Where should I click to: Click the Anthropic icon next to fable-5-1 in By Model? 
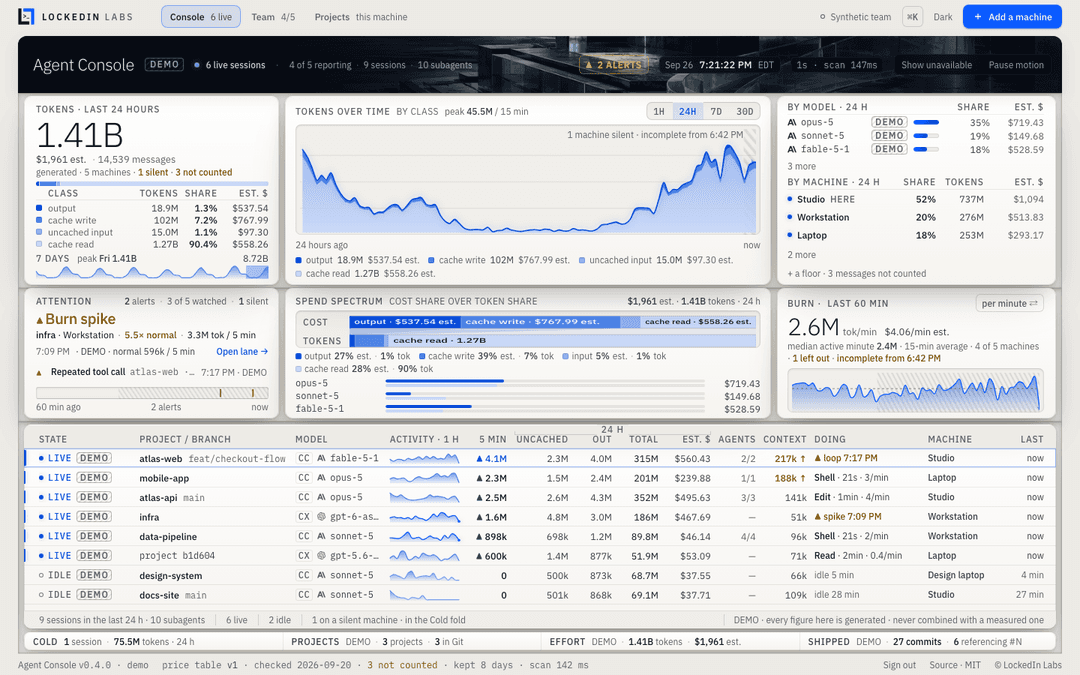pyautogui.click(x=791, y=149)
